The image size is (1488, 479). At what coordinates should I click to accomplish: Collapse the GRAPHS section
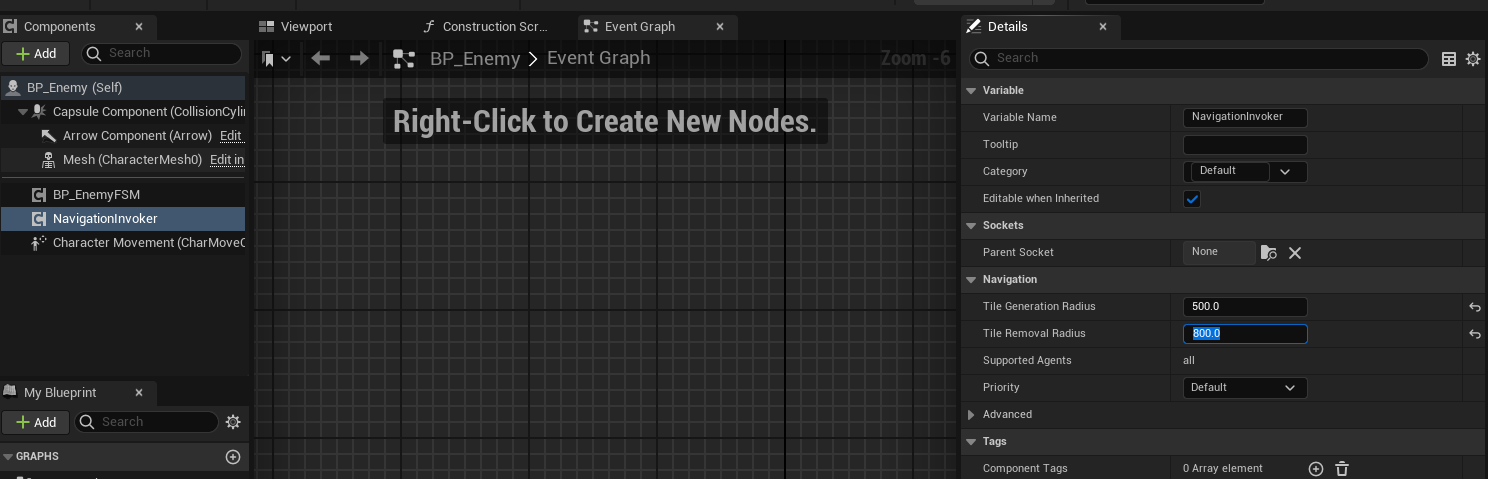tap(8, 456)
